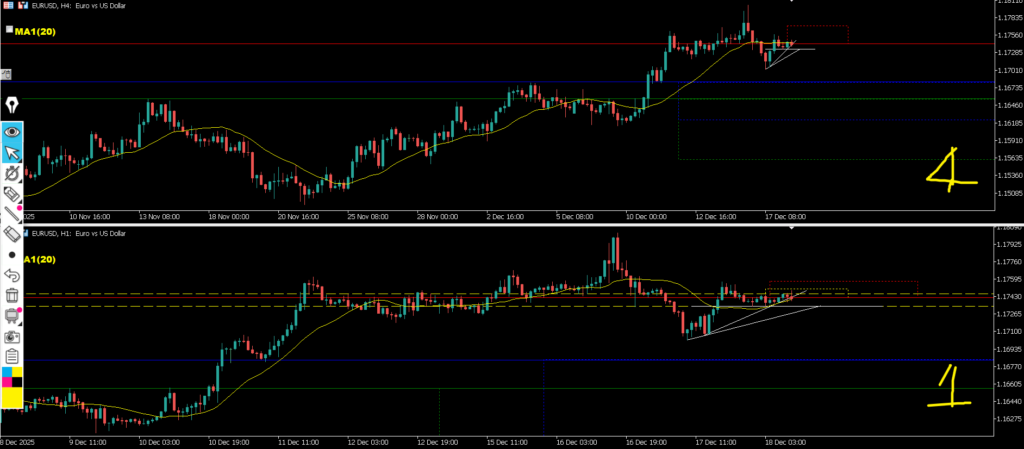1024x449 pixels.
Task: Click the 13 Nov 08:00 time label
Action: (159, 217)
